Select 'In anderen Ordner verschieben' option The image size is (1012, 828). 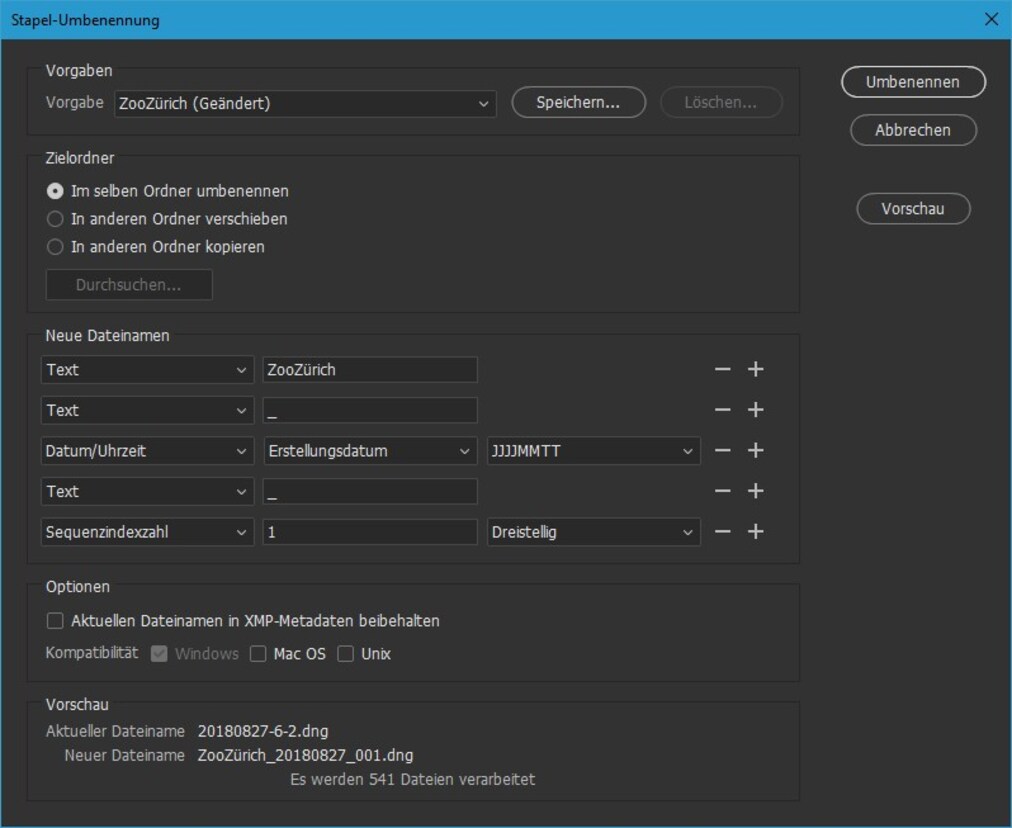click(x=56, y=218)
